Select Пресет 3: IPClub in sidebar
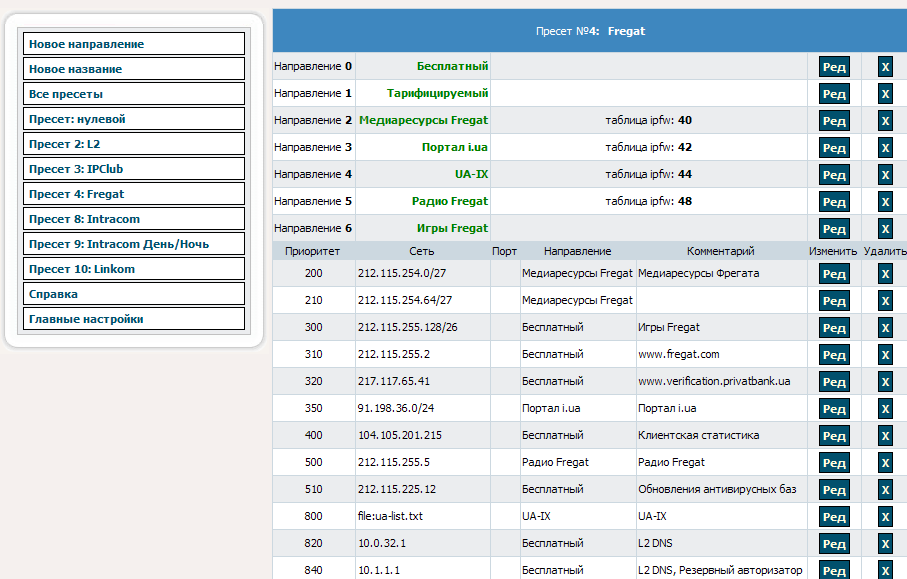The image size is (907, 579). click(134, 169)
